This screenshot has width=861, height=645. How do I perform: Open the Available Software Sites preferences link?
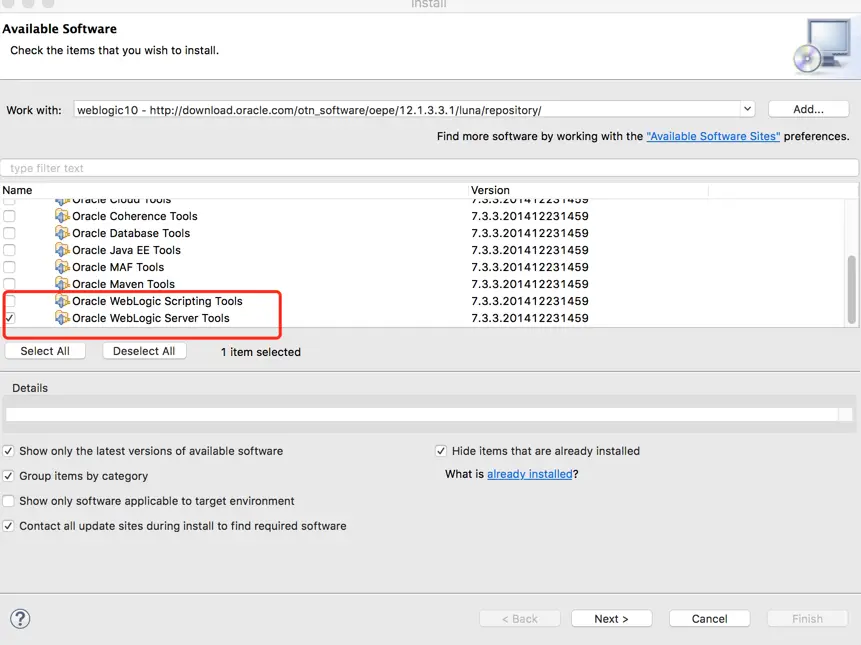(x=713, y=136)
